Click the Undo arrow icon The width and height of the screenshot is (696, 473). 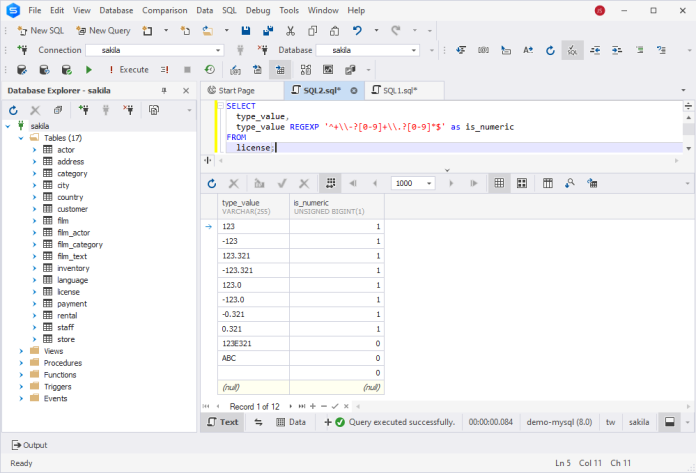[358, 30]
